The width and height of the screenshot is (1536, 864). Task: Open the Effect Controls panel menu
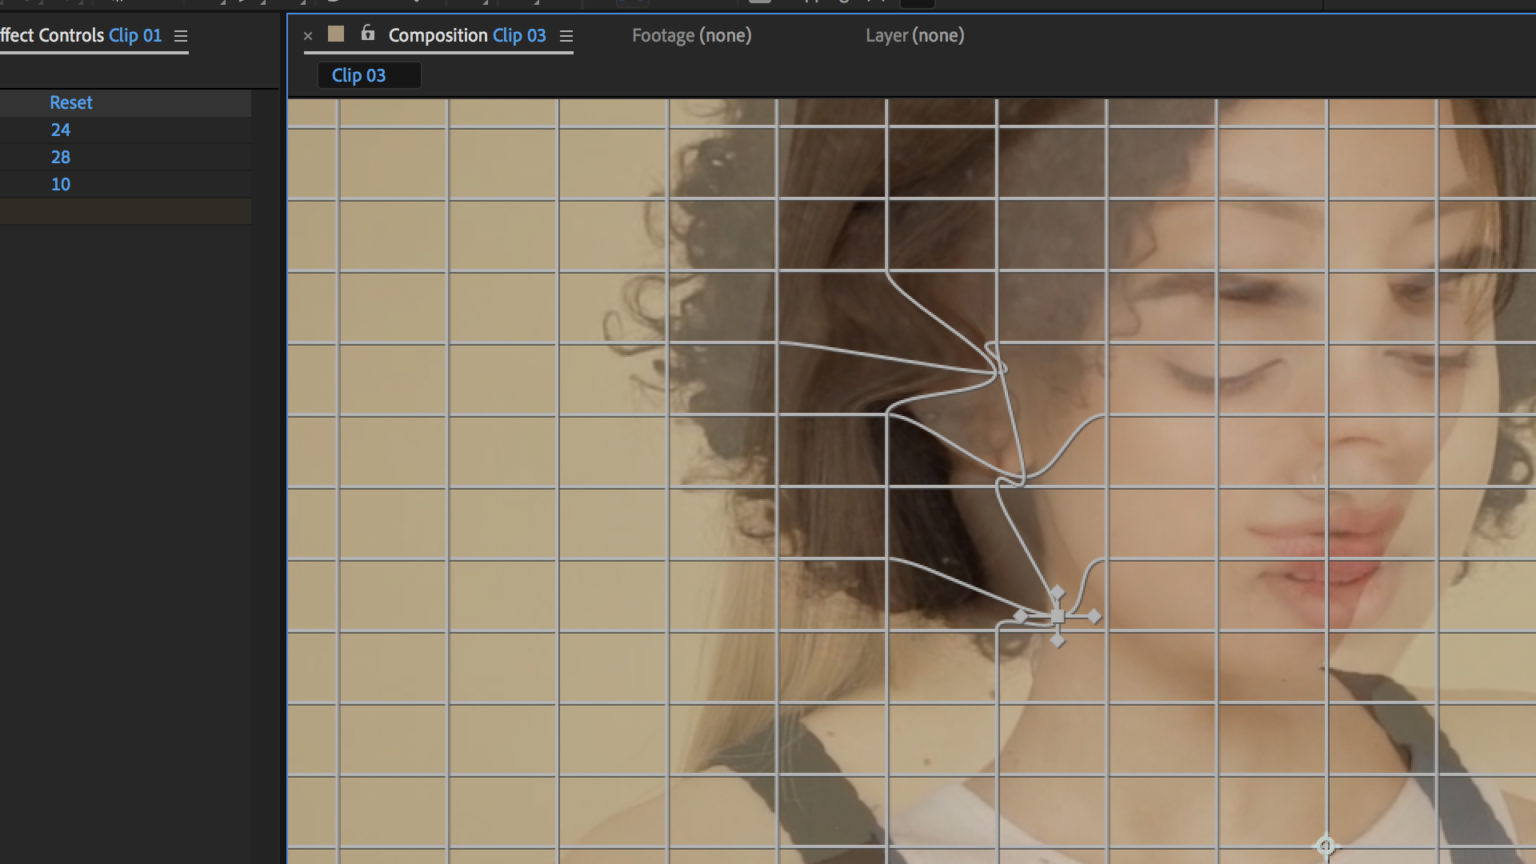181,36
